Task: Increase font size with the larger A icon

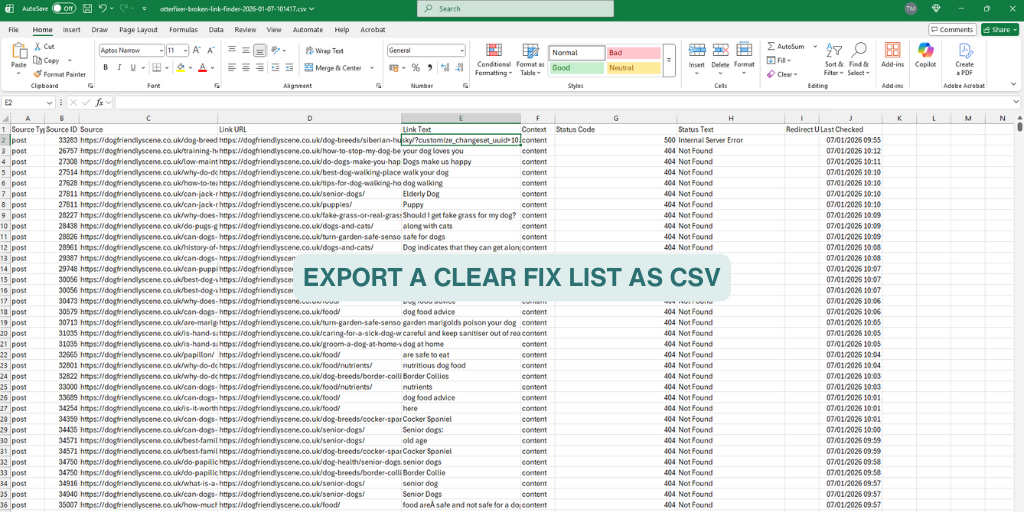Action: pyautogui.click(x=199, y=50)
